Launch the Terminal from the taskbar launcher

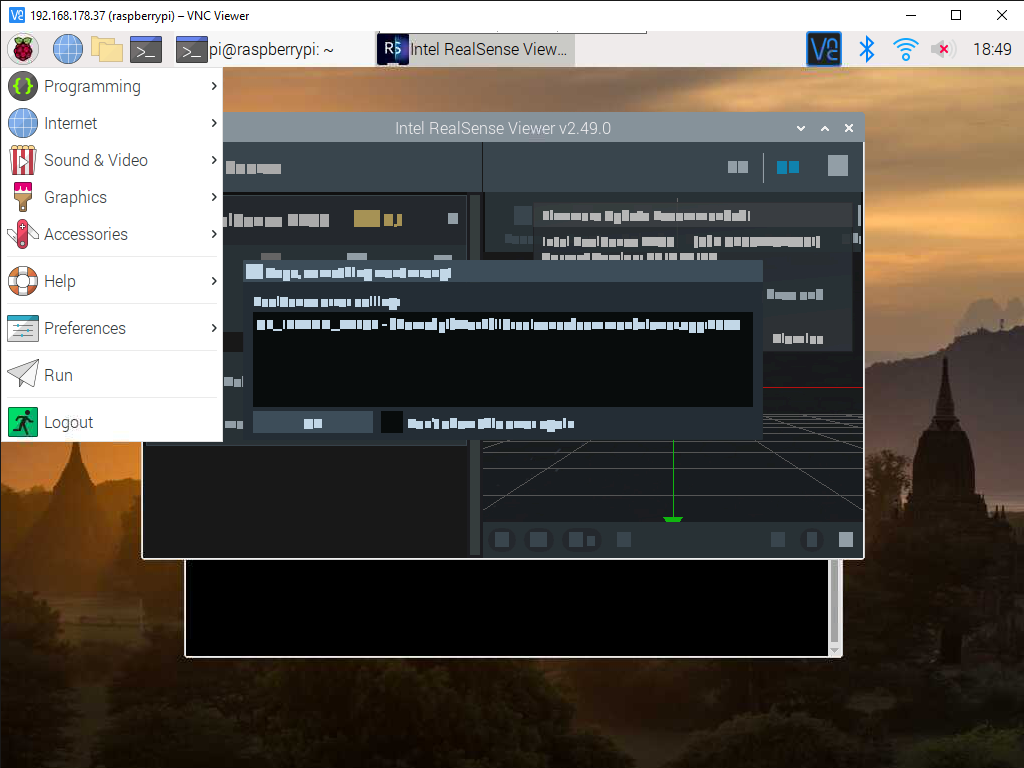[146, 50]
